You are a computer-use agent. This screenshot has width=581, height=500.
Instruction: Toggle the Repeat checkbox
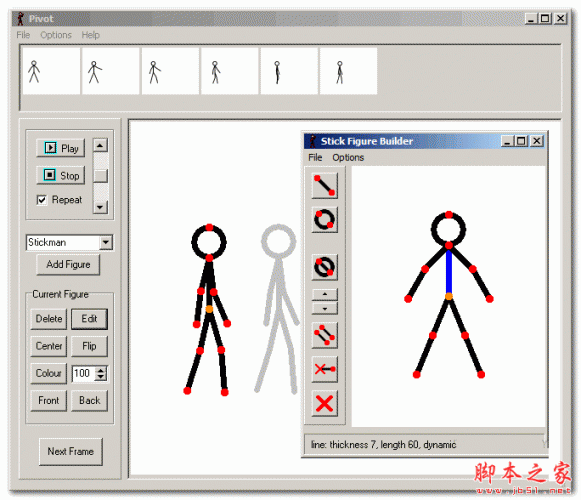click(42, 200)
